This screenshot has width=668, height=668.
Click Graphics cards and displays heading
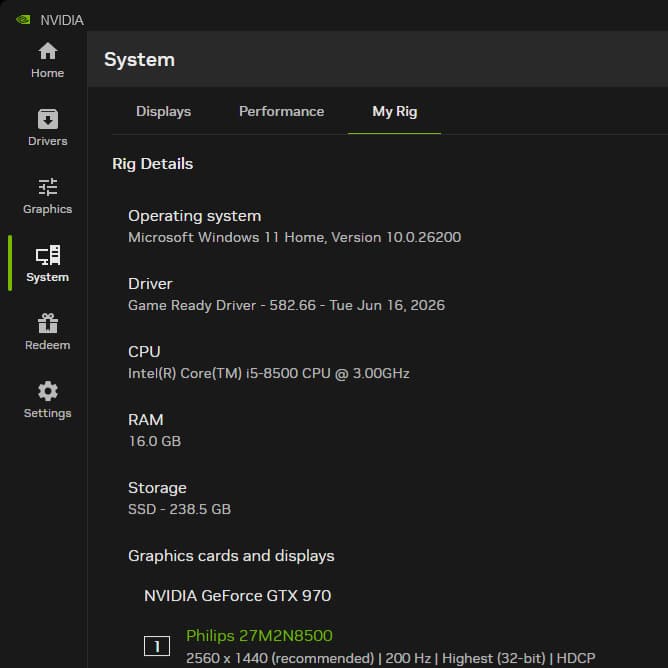click(231, 556)
